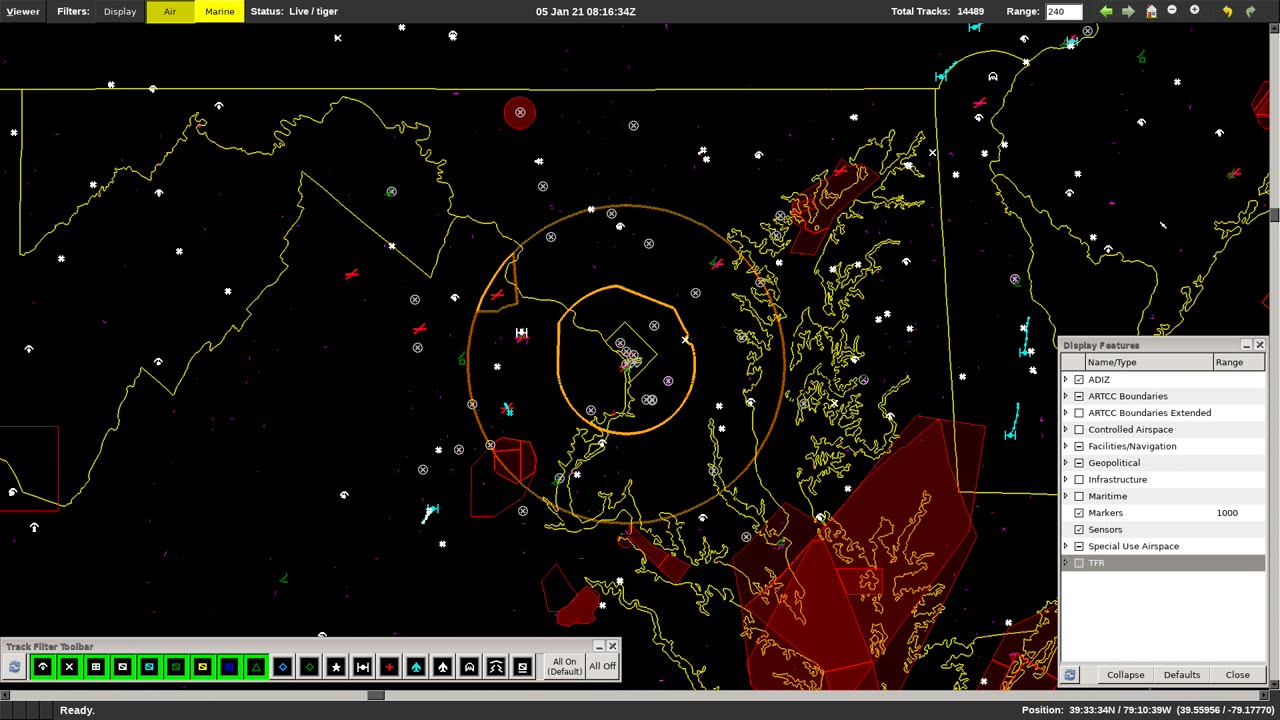Viewport: 1280px width, 720px height.
Task: Toggle the Geopolitical checkbox
Action: coord(1079,463)
